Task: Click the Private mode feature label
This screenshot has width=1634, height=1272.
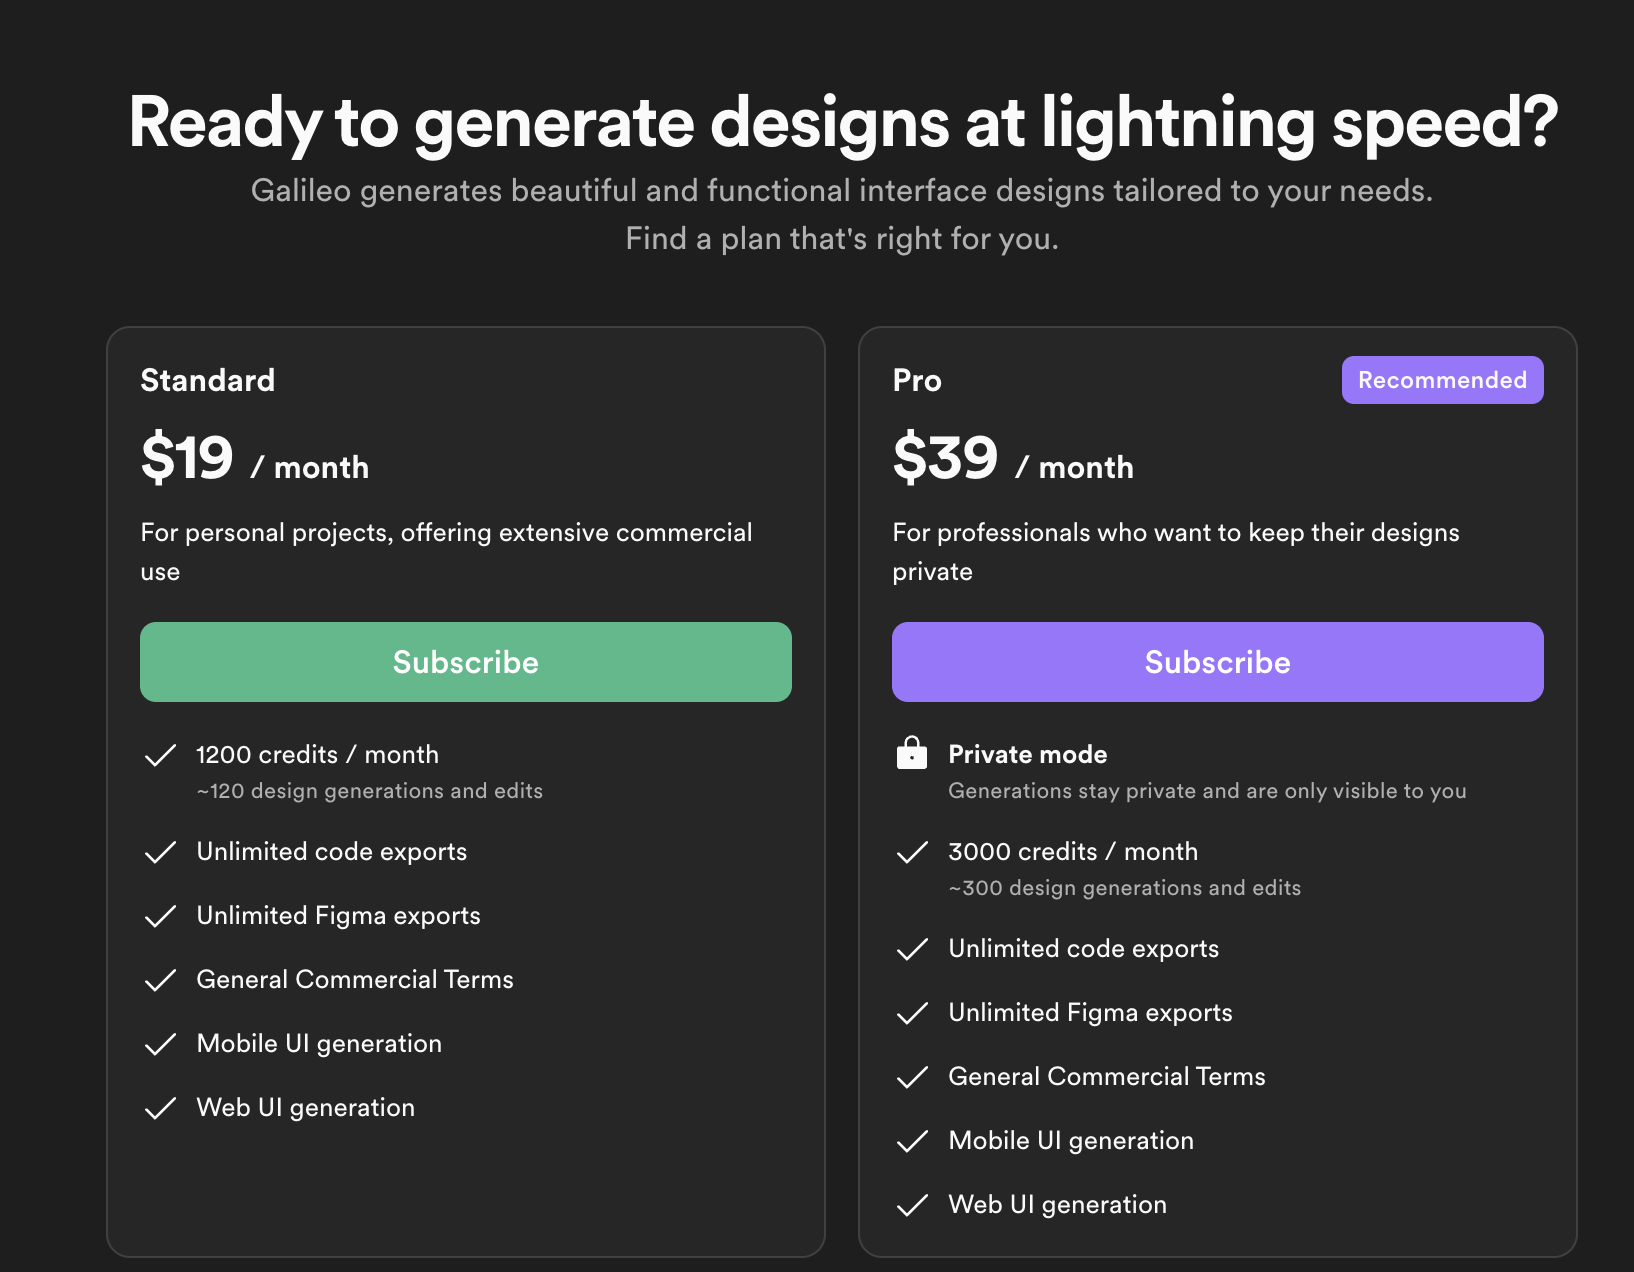Action: pos(1028,754)
